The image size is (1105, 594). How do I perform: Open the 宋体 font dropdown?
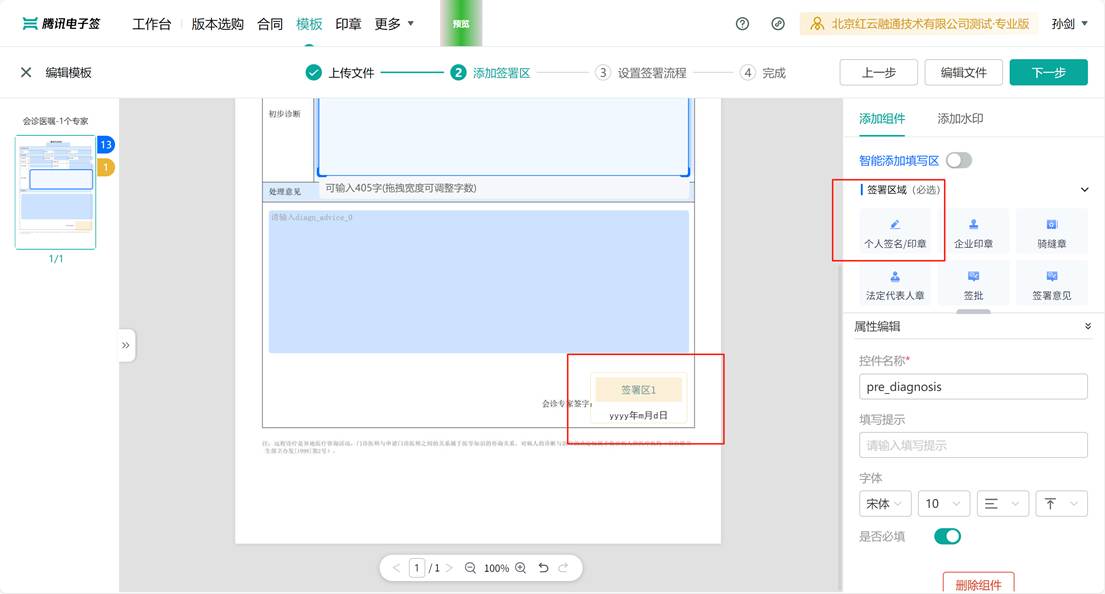point(885,504)
